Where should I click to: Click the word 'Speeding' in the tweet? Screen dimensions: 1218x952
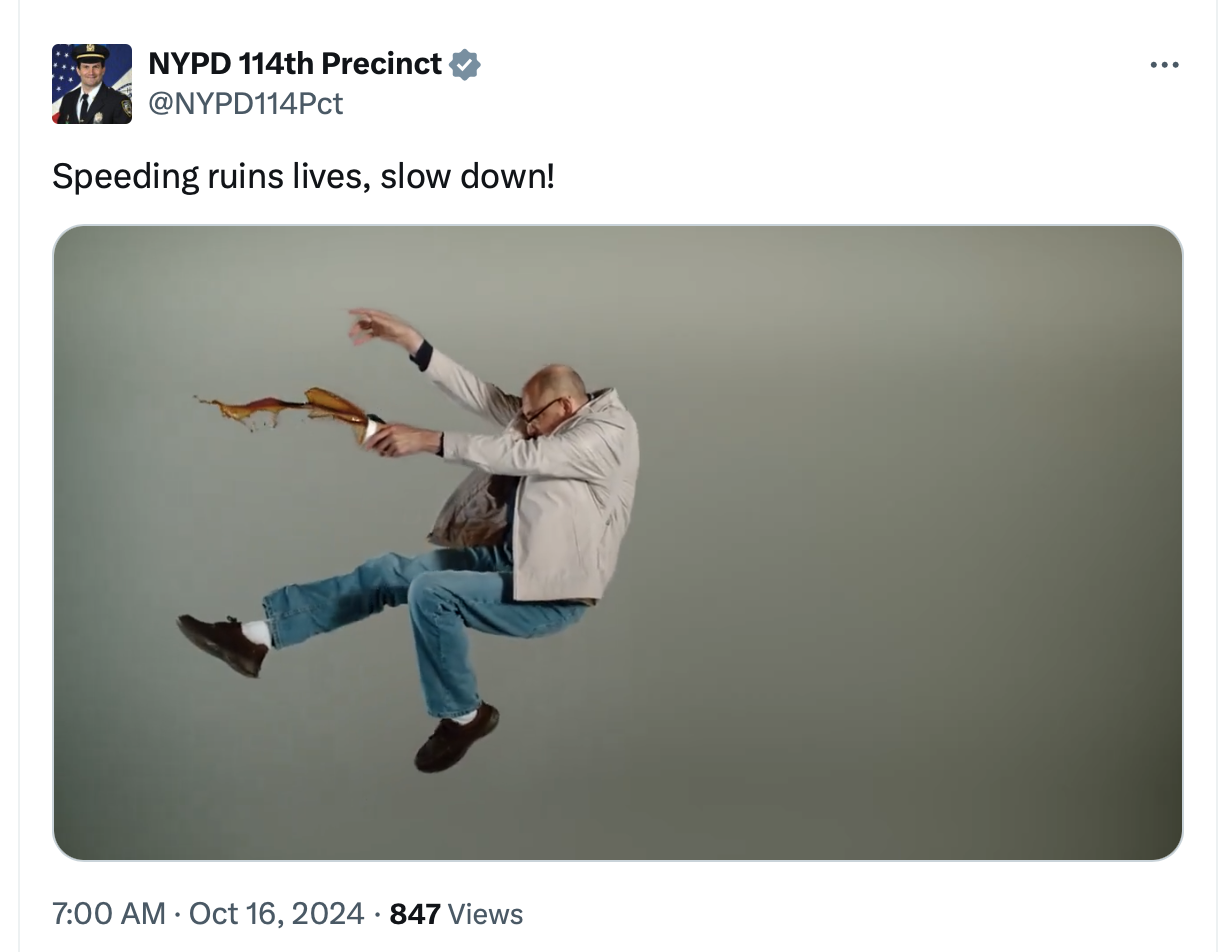125,177
